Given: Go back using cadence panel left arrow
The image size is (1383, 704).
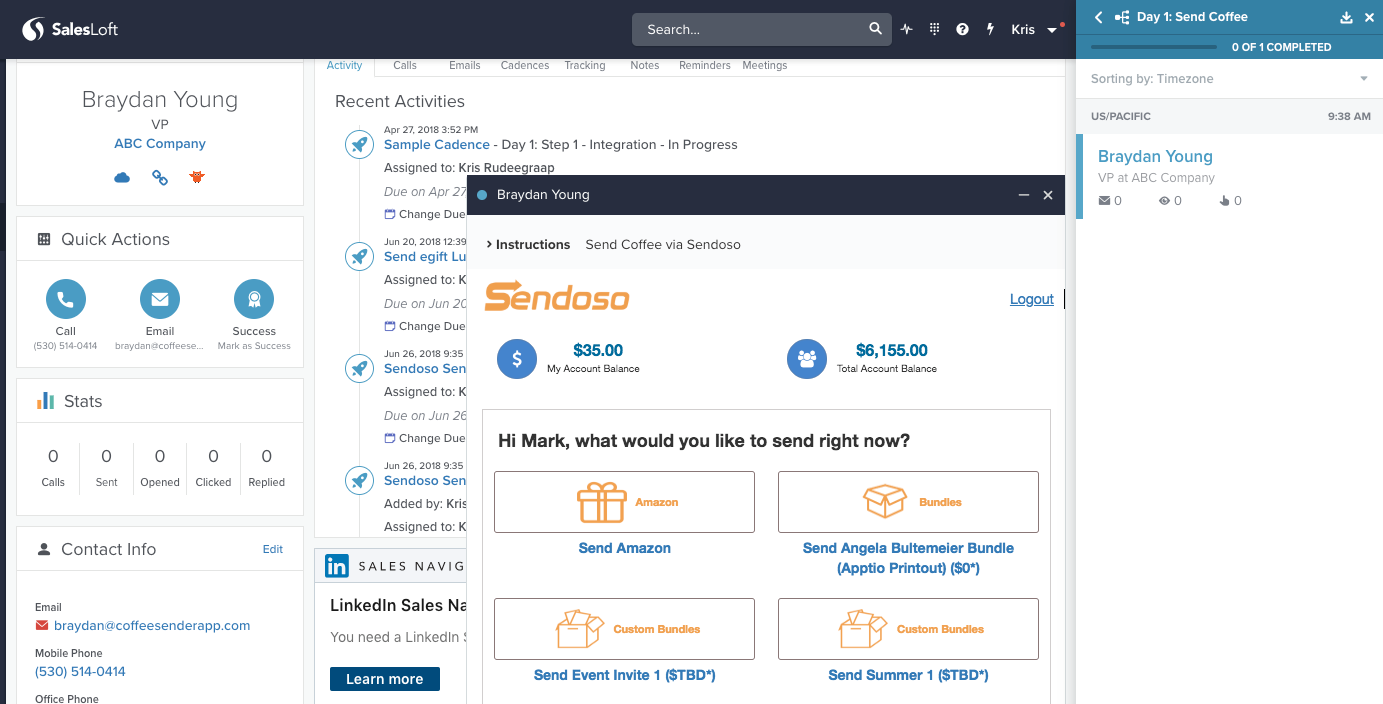Looking at the screenshot, I should [1098, 17].
